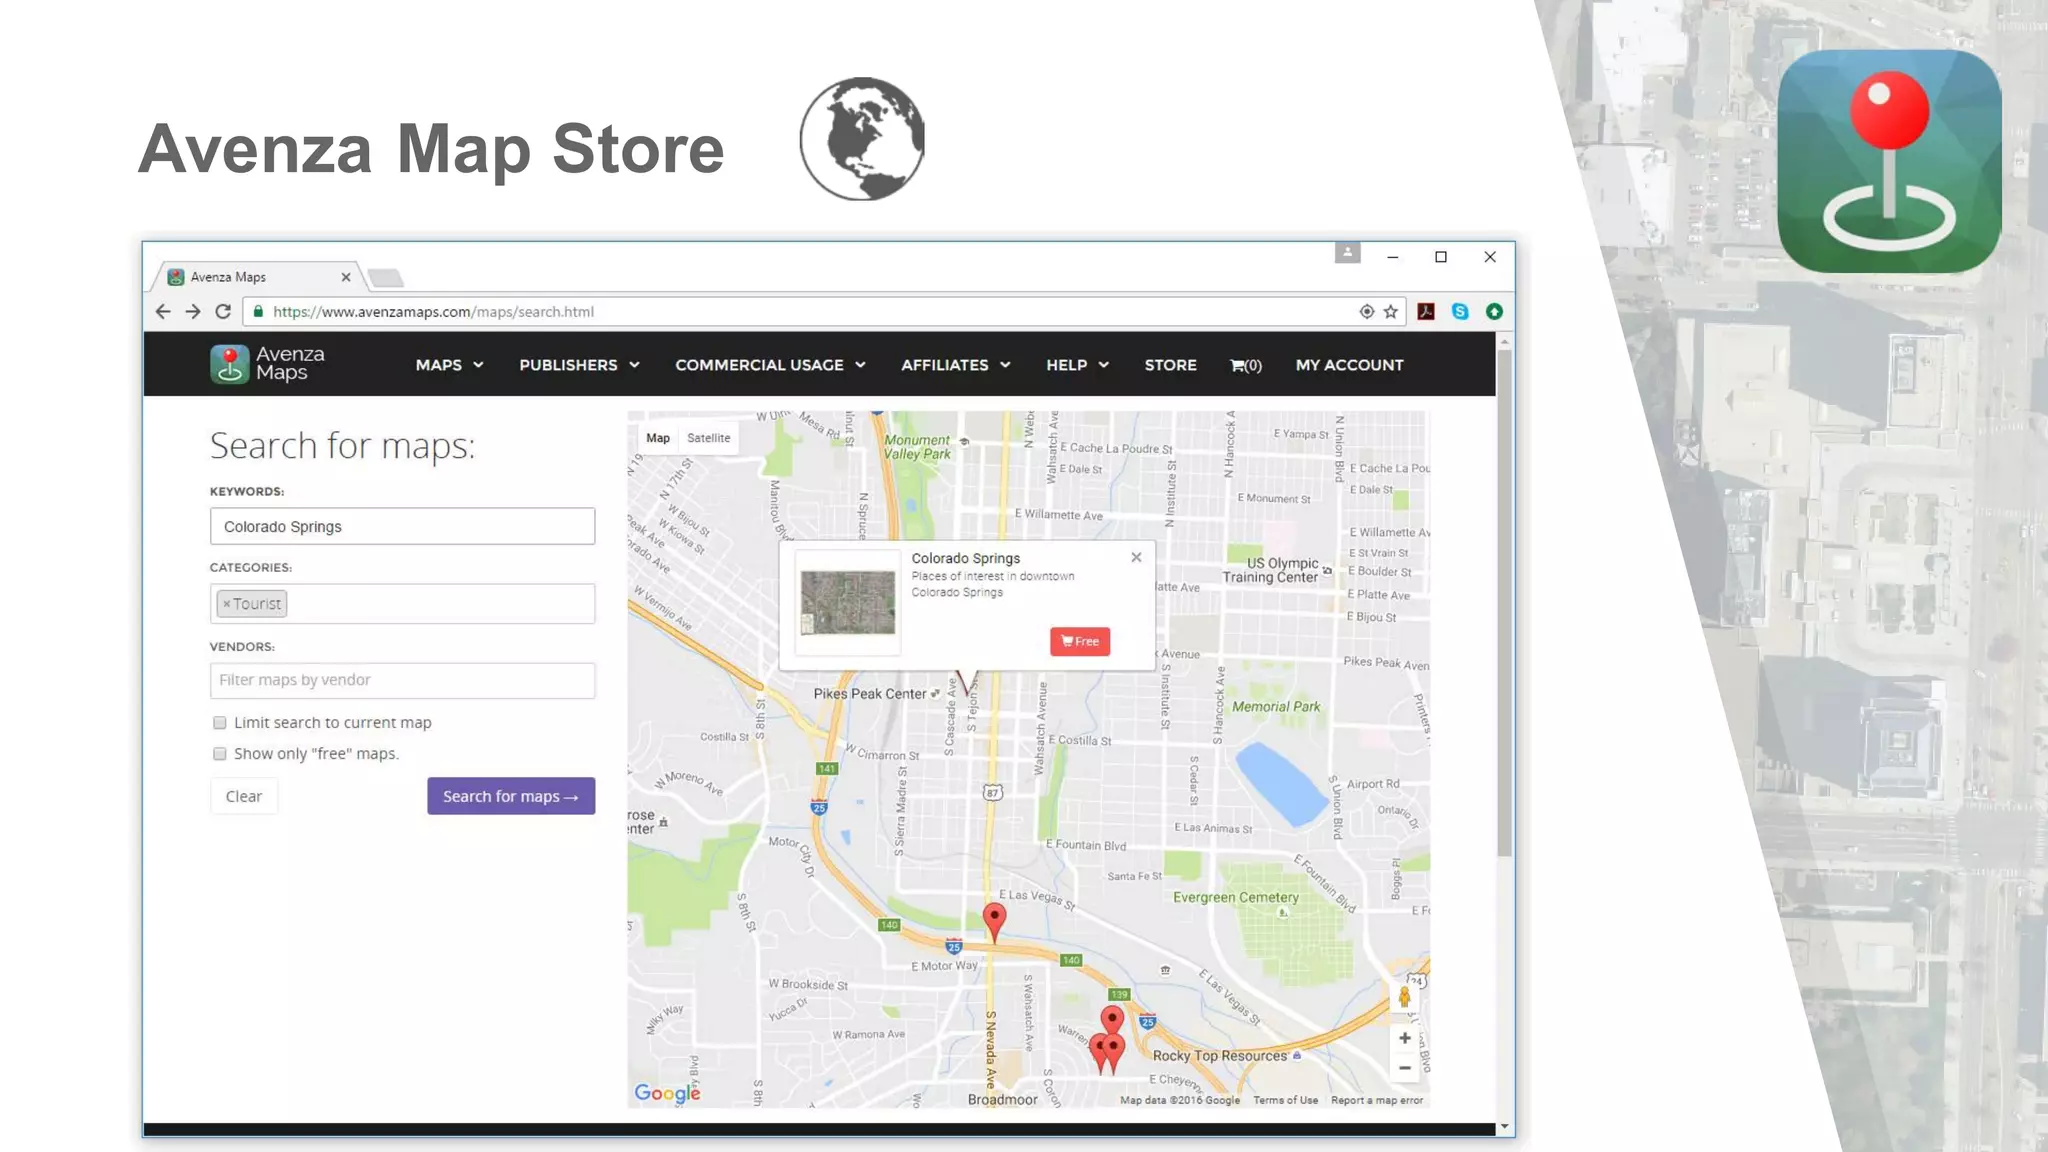This screenshot has height=1152, width=2048.
Task: Select the Avenza Maps browser tab
Action: (x=256, y=277)
